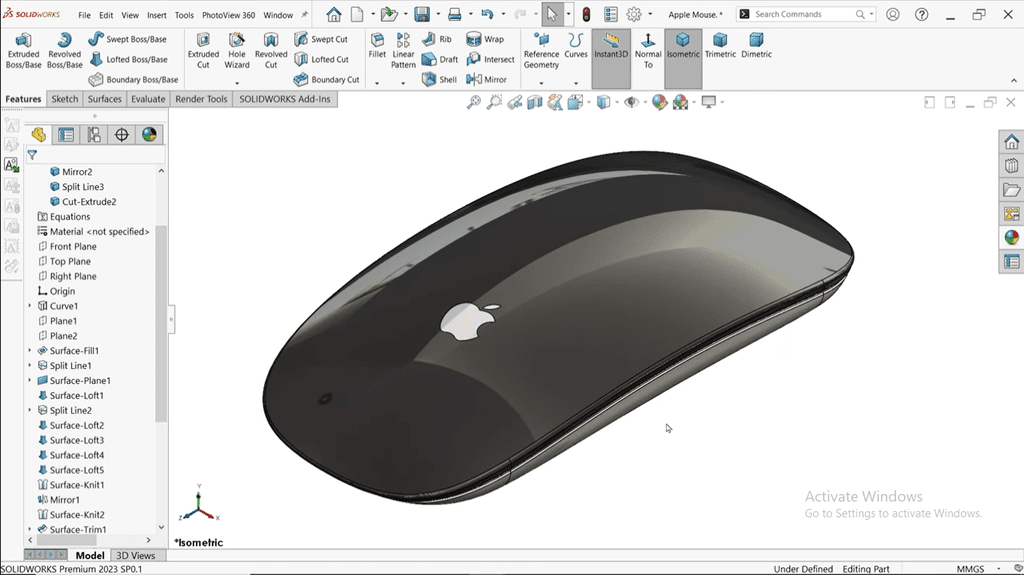
Task: Click in the Search Commands field
Action: click(x=803, y=14)
